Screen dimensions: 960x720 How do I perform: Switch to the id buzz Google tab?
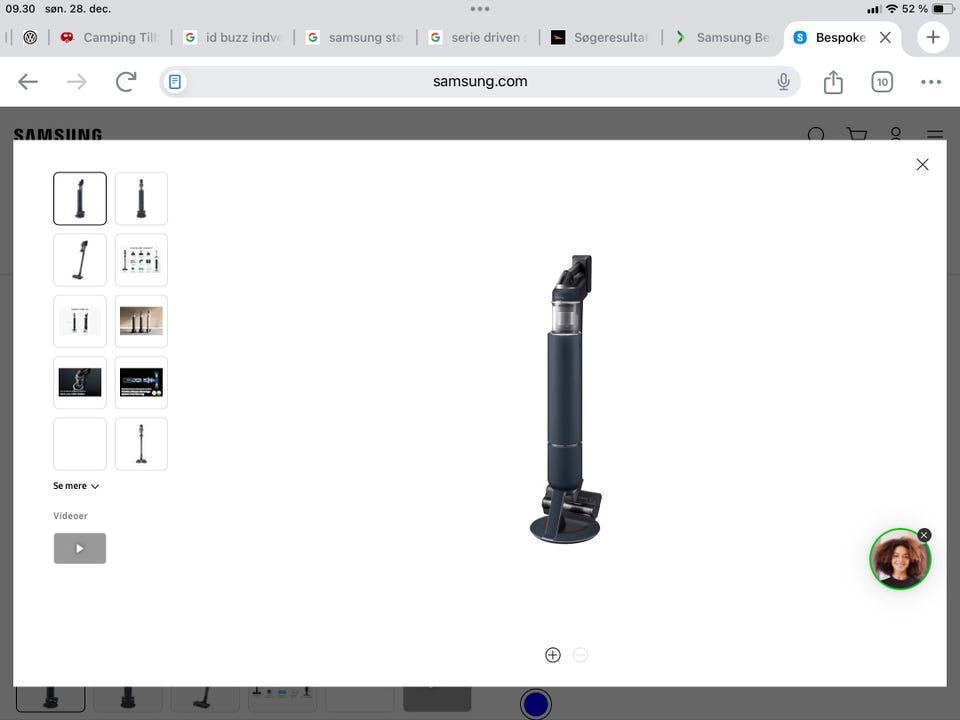(x=233, y=37)
